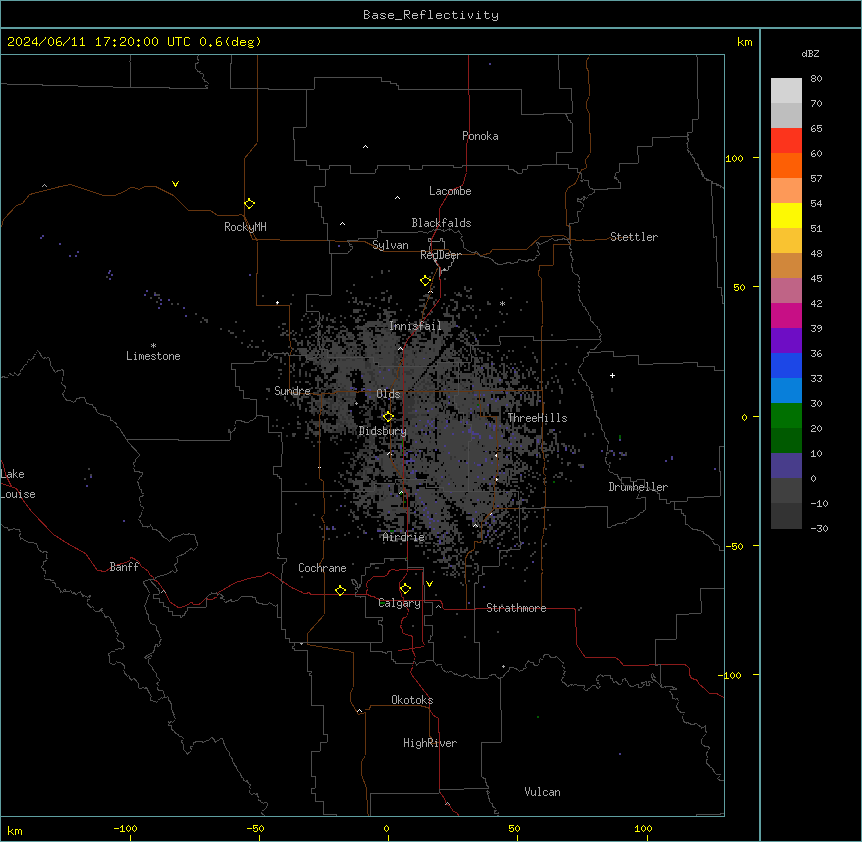
Task: Choose the green 30 dBZ legend swatch
Action: pyautogui.click(x=786, y=416)
